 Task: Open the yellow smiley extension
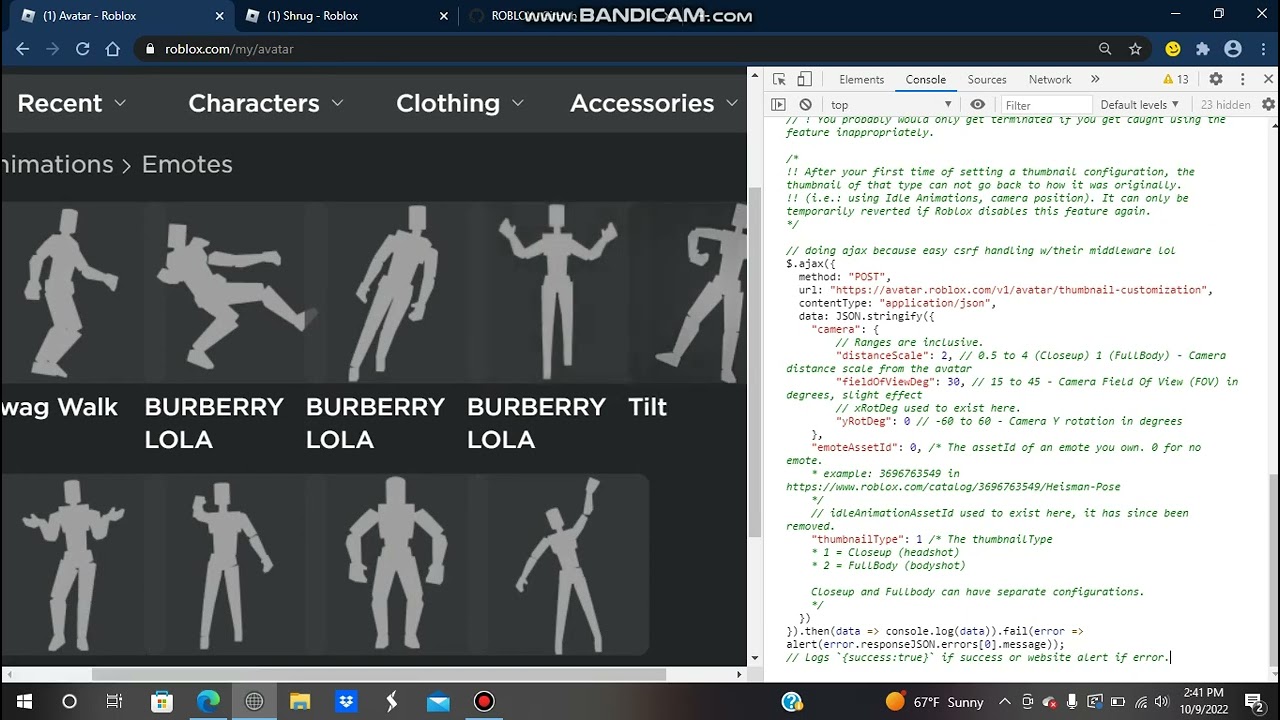(1173, 49)
